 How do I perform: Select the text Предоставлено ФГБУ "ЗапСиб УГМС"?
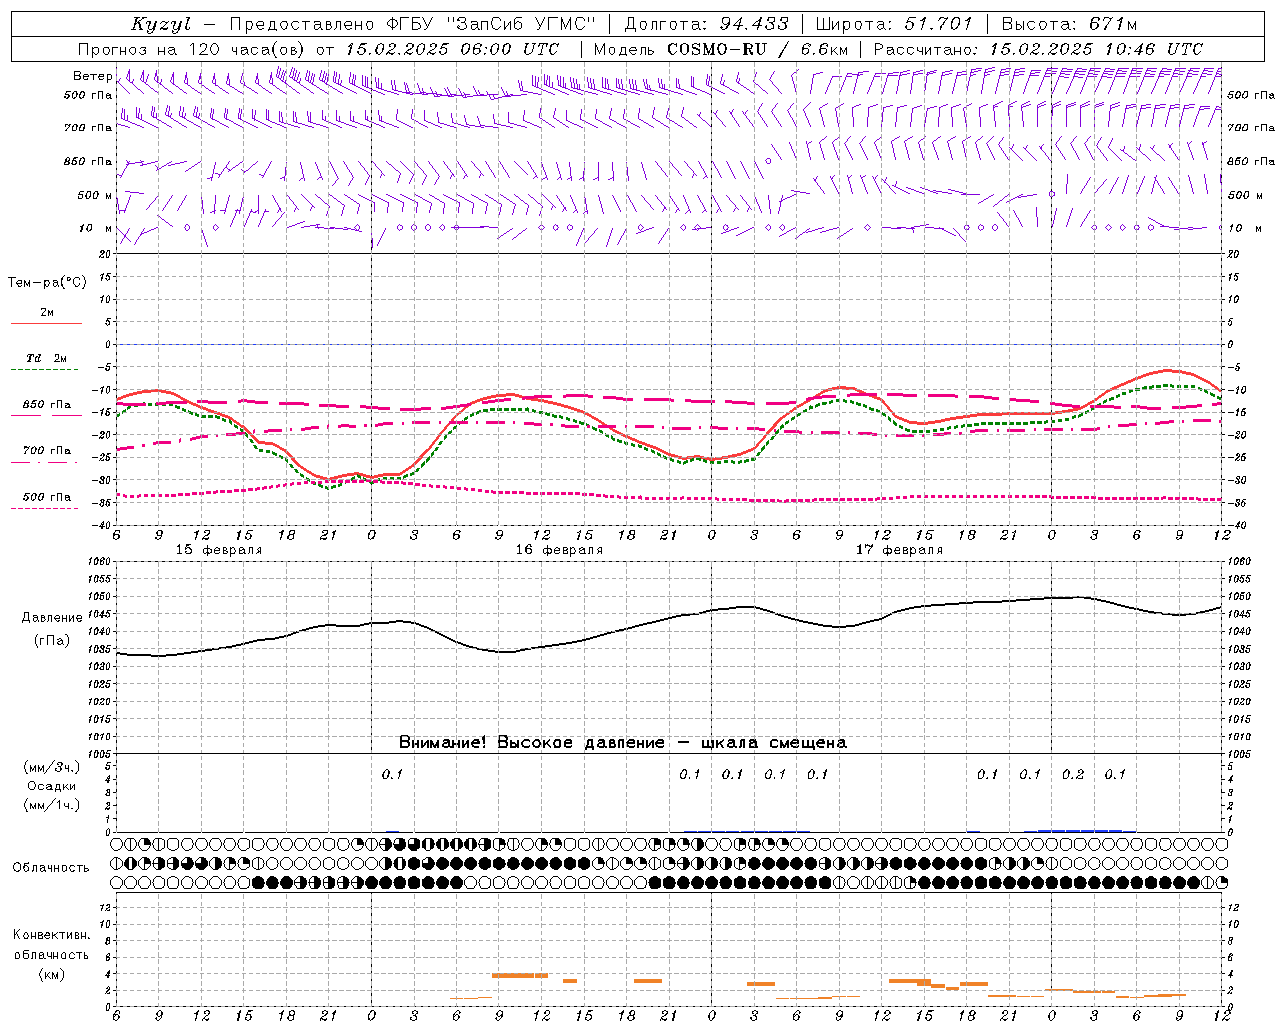(412, 24)
